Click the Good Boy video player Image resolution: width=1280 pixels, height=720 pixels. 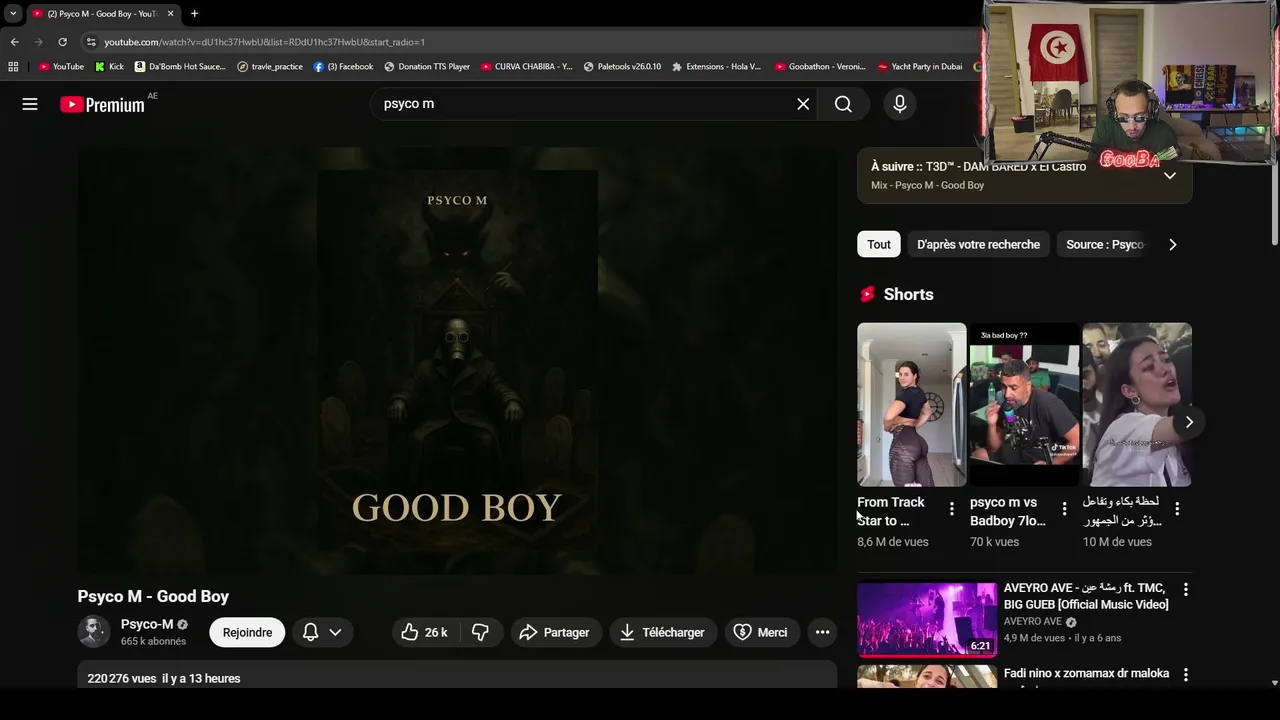pyautogui.click(x=457, y=361)
